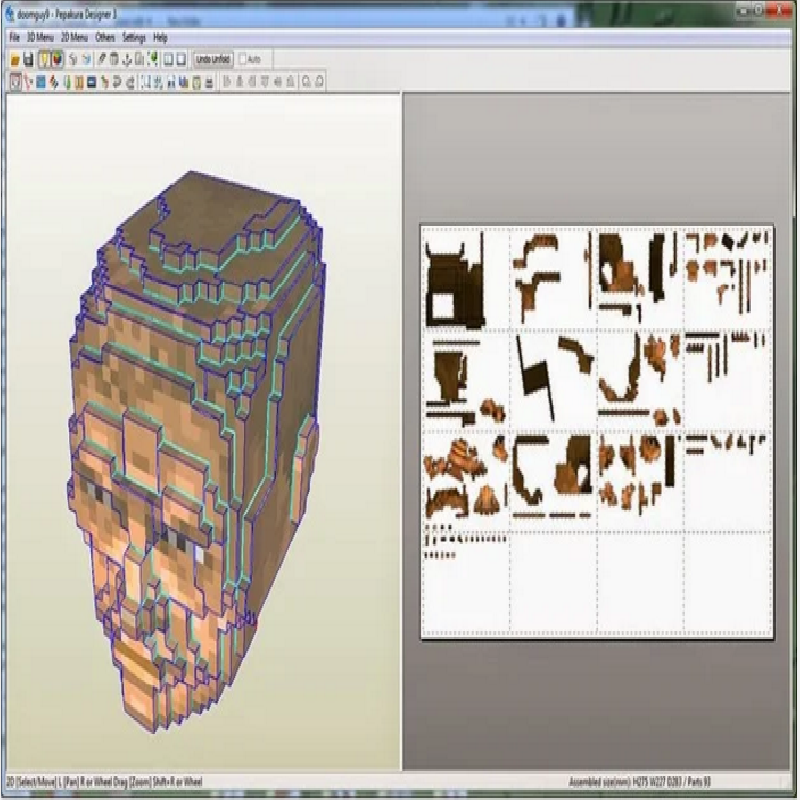
Task: Select the black flag-shaped pattern piece
Action: click(x=535, y=378)
